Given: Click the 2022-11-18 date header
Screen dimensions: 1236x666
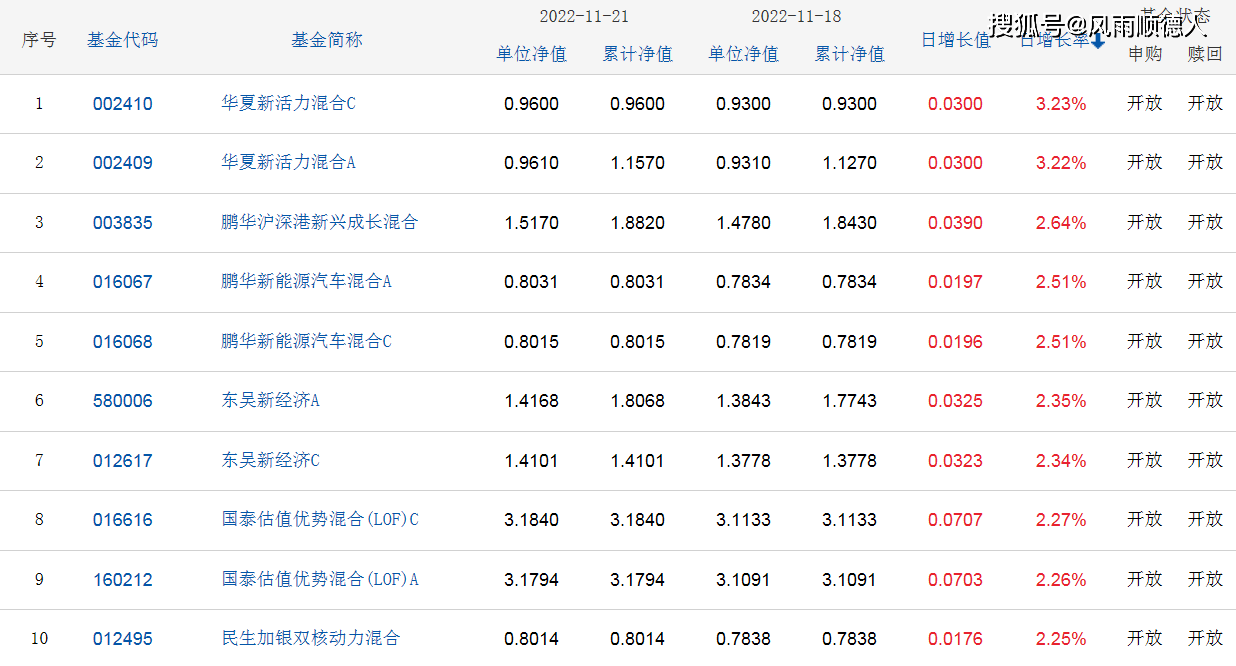Looking at the screenshot, I should (x=796, y=17).
